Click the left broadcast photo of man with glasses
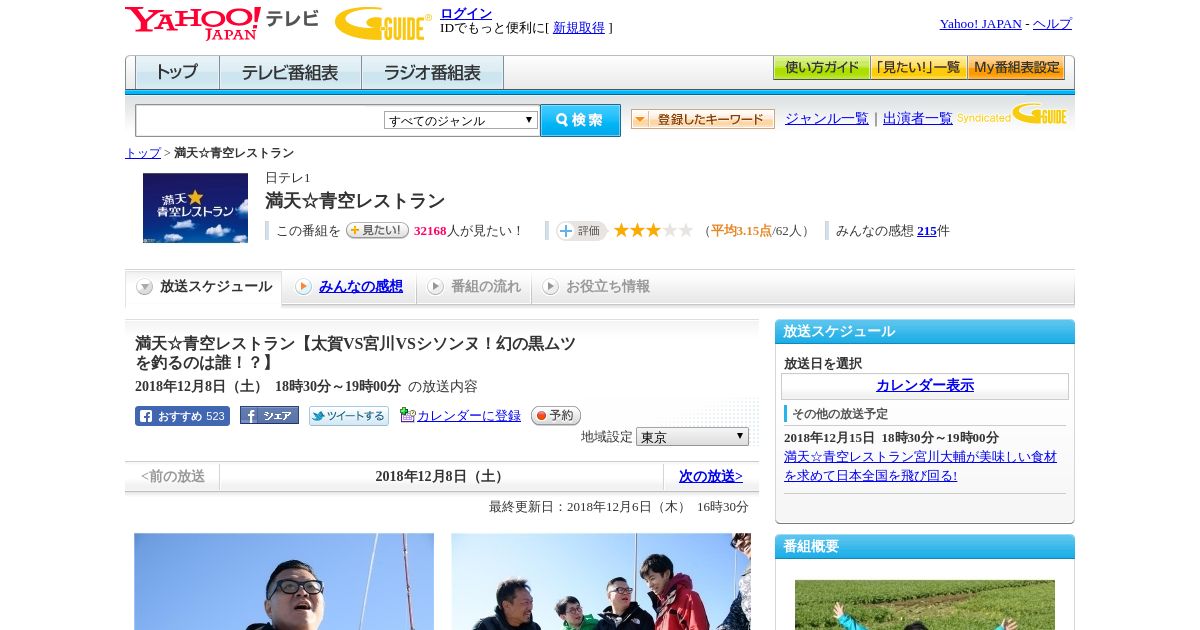 click(x=284, y=581)
